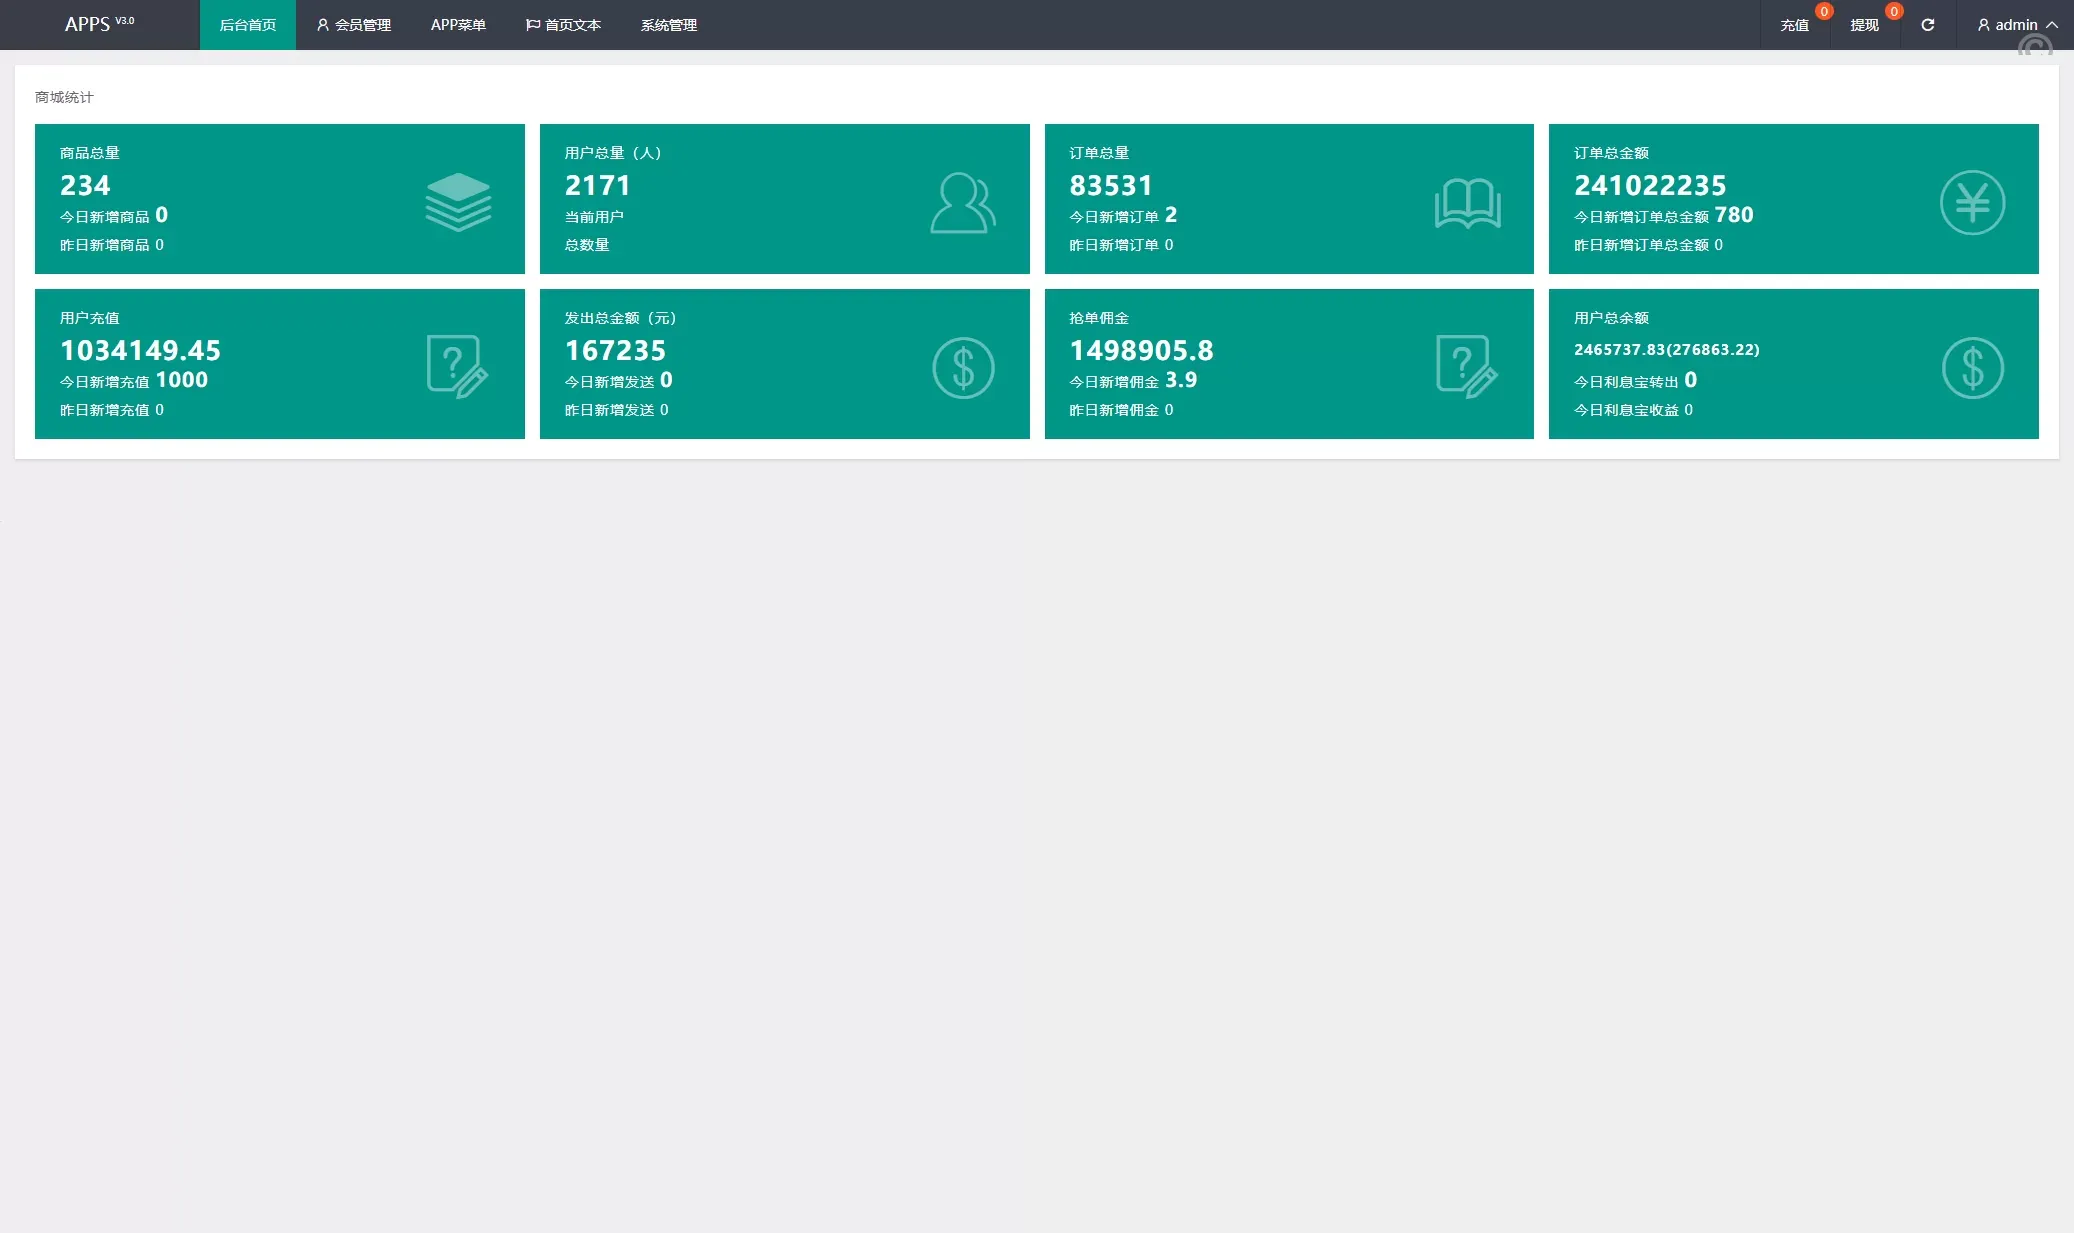The height and width of the screenshot is (1233, 2074).
Task: Click yen circle icon on 订单总金额 card
Action: (1972, 203)
